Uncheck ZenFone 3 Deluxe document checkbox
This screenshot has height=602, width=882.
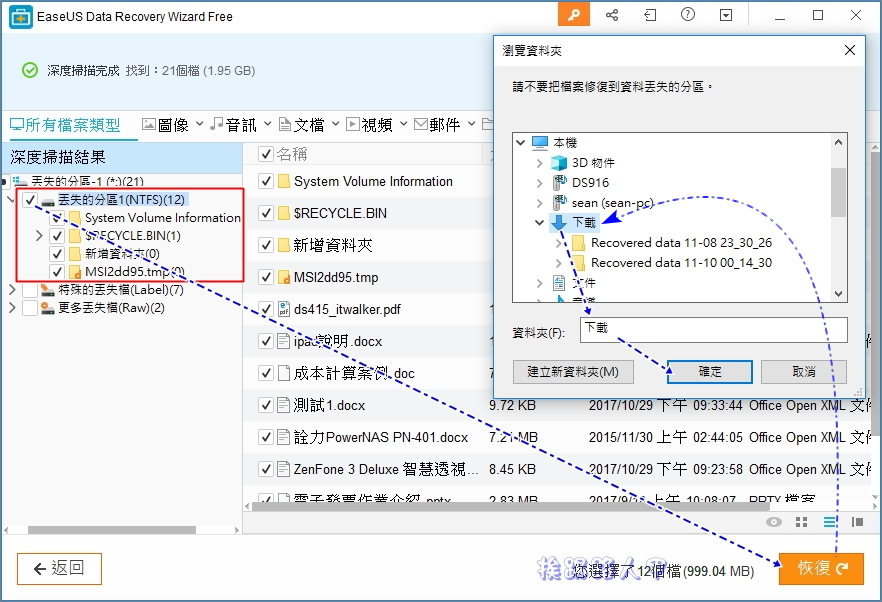coord(266,469)
